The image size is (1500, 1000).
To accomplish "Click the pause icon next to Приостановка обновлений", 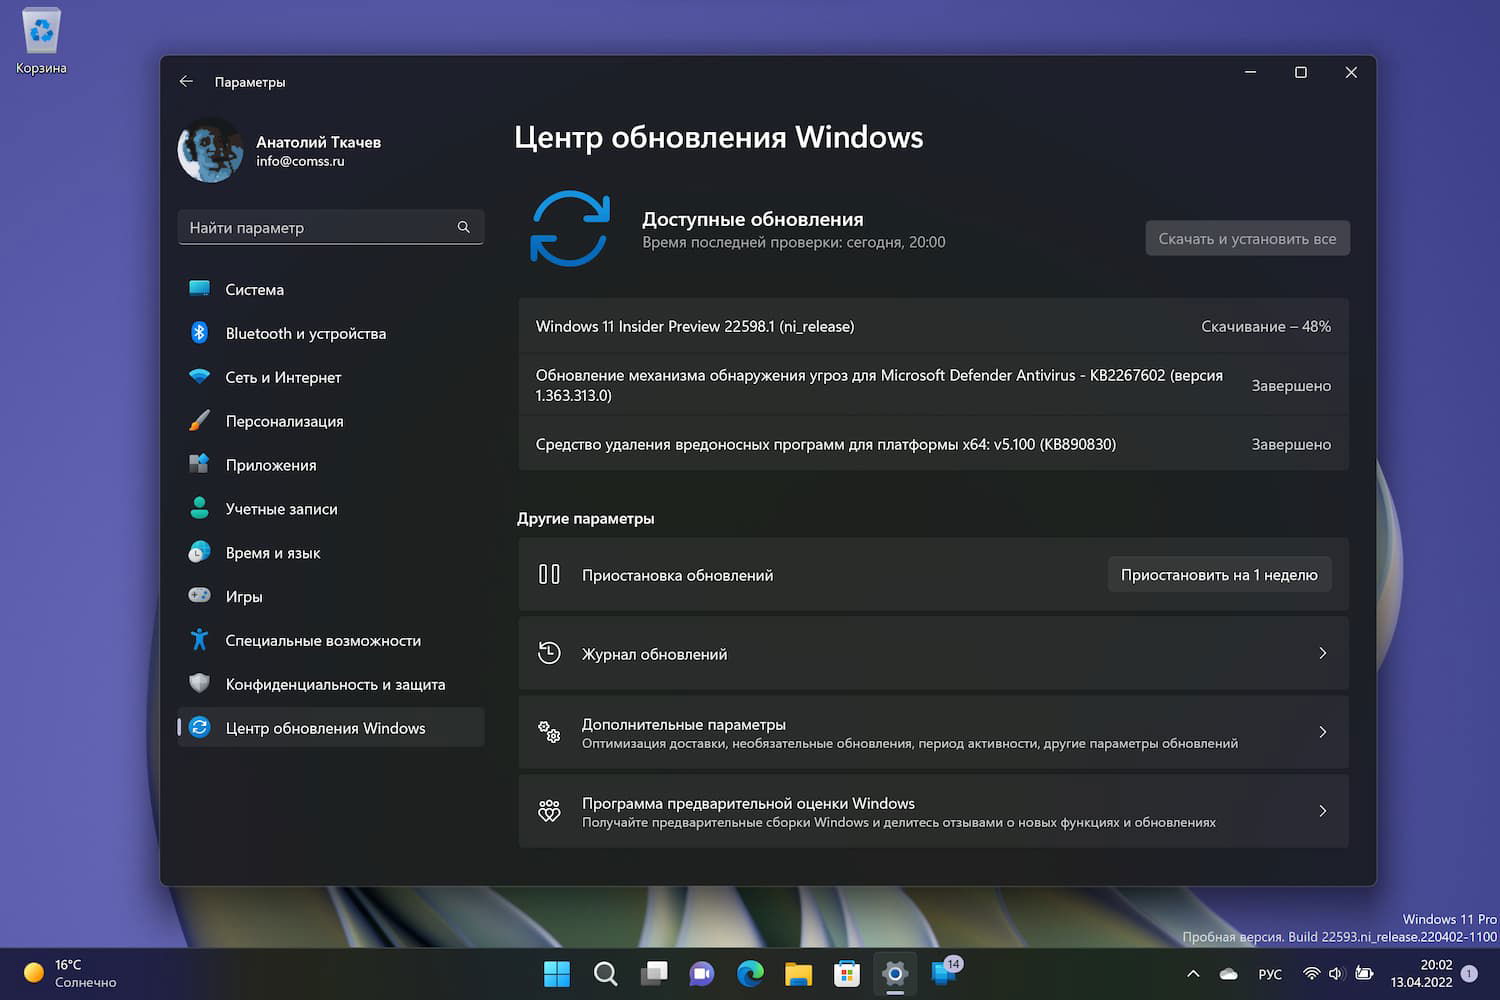I will pyautogui.click(x=550, y=574).
